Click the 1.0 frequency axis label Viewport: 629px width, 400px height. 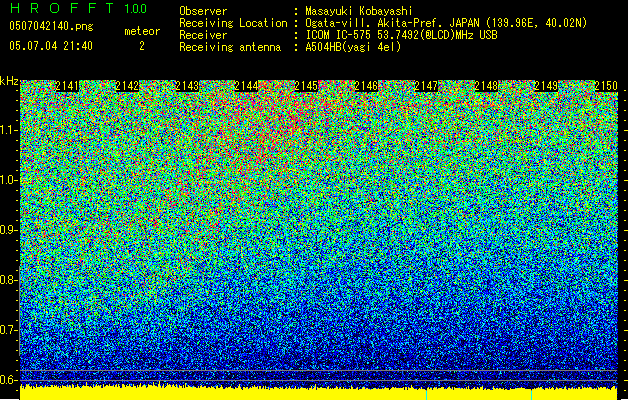coord(9,180)
